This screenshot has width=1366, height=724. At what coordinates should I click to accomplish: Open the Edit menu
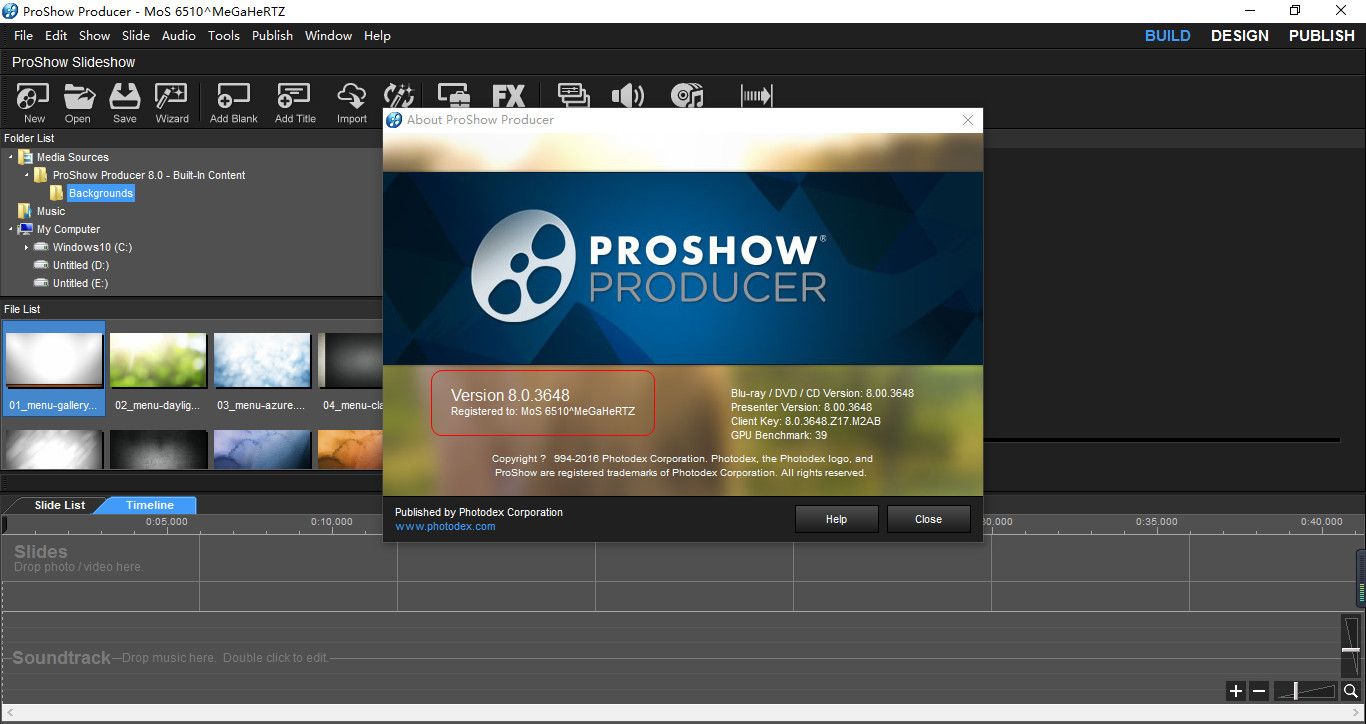[x=56, y=35]
